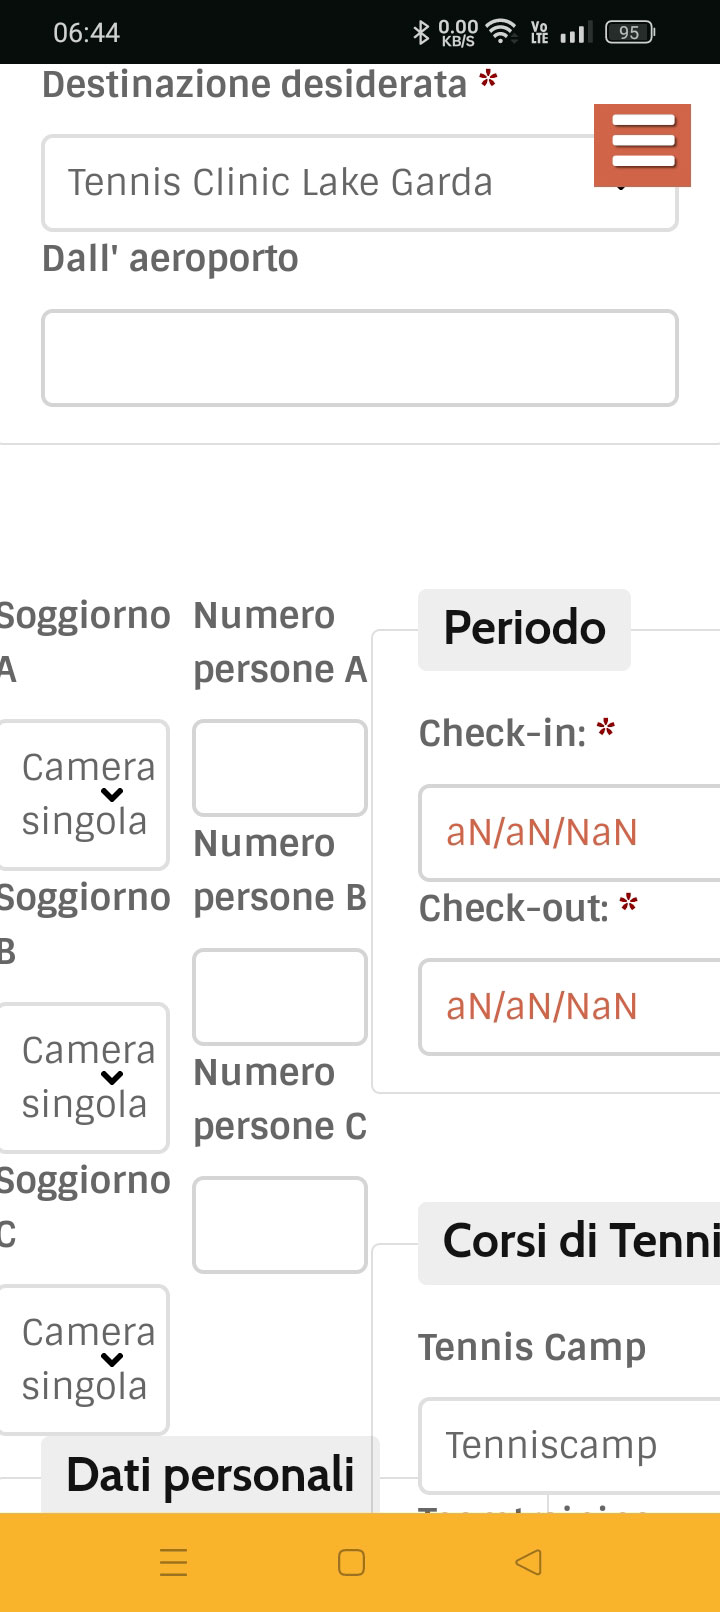The height and width of the screenshot is (1612, 720).
Task: Tap the Android home square icon
Action: [351, 1562]
